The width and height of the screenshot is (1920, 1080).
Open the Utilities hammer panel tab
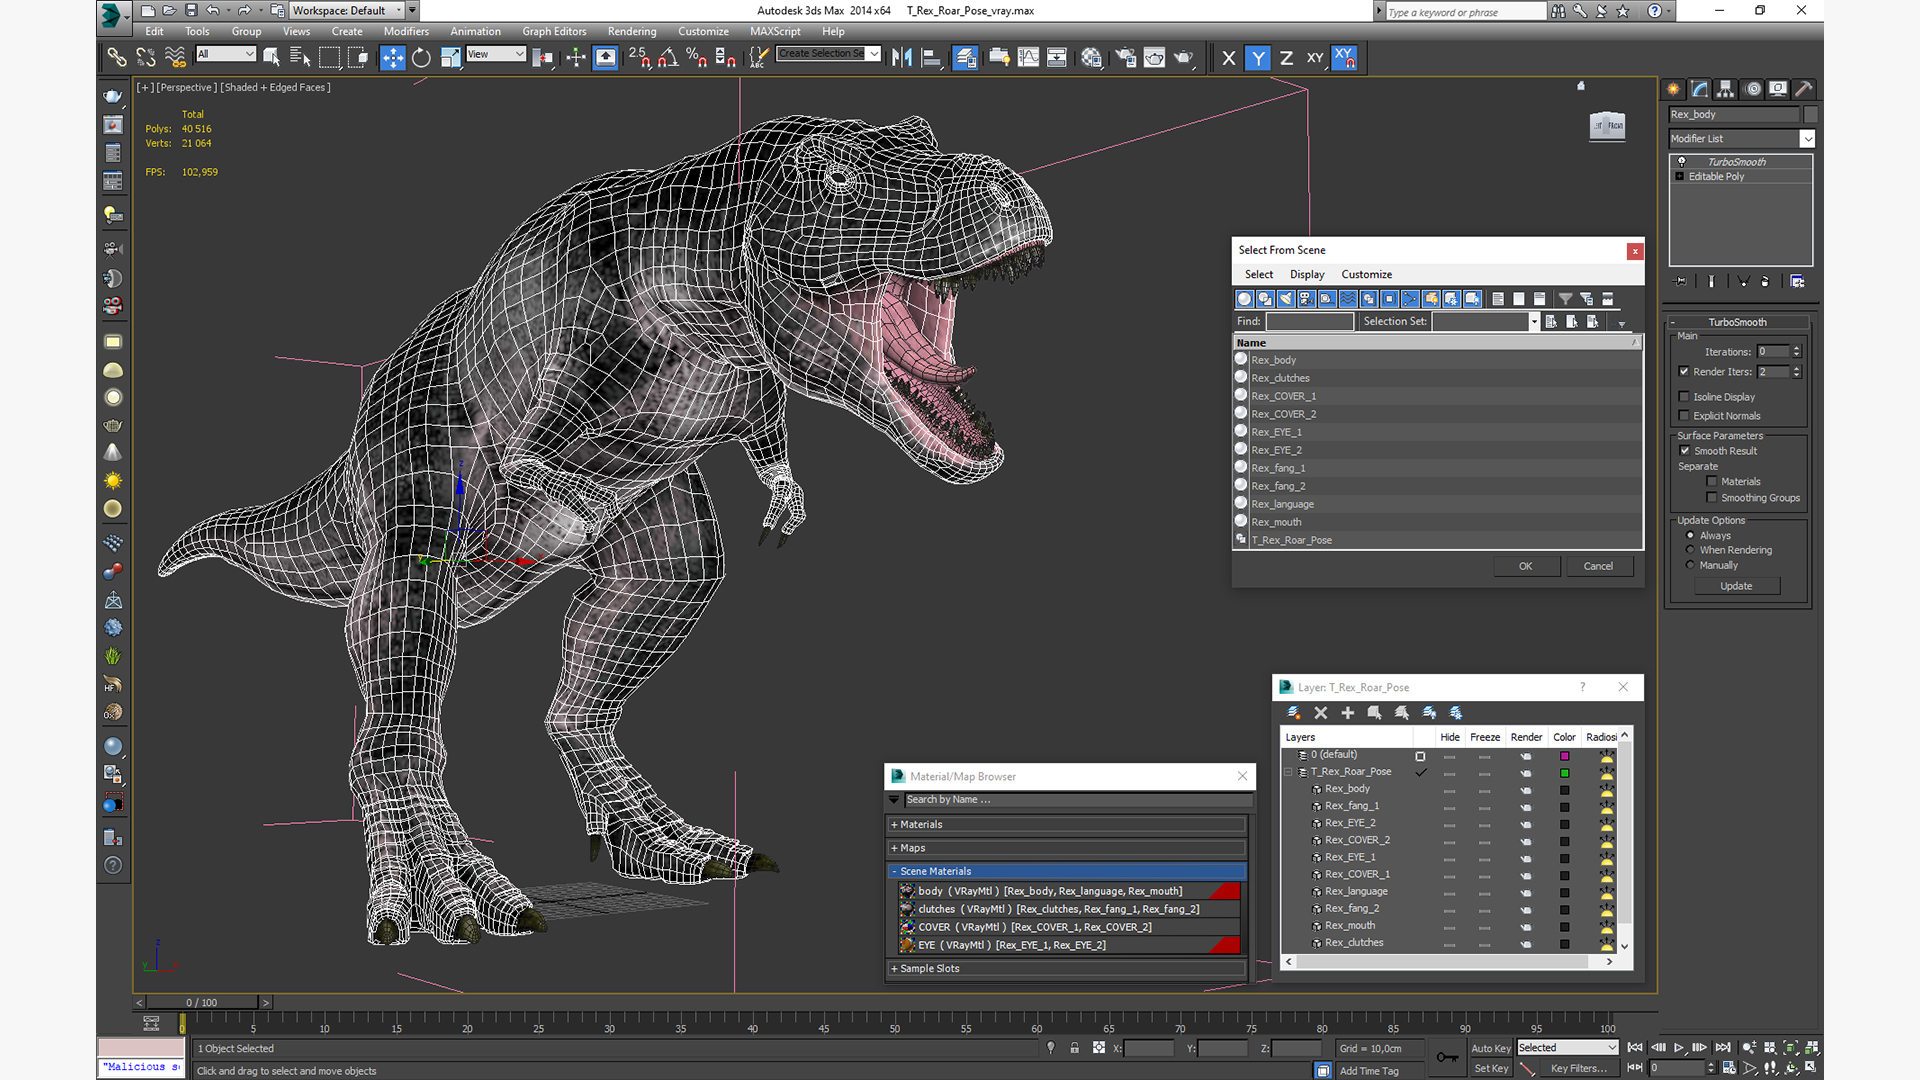[x=1804, y=89]
